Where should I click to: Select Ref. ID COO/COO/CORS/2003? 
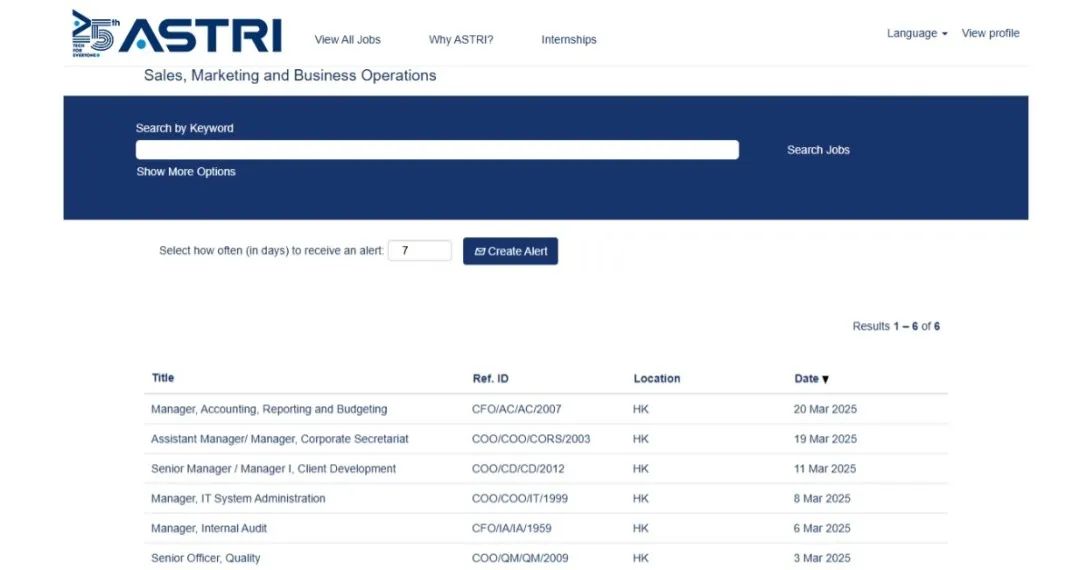point(531,439)
